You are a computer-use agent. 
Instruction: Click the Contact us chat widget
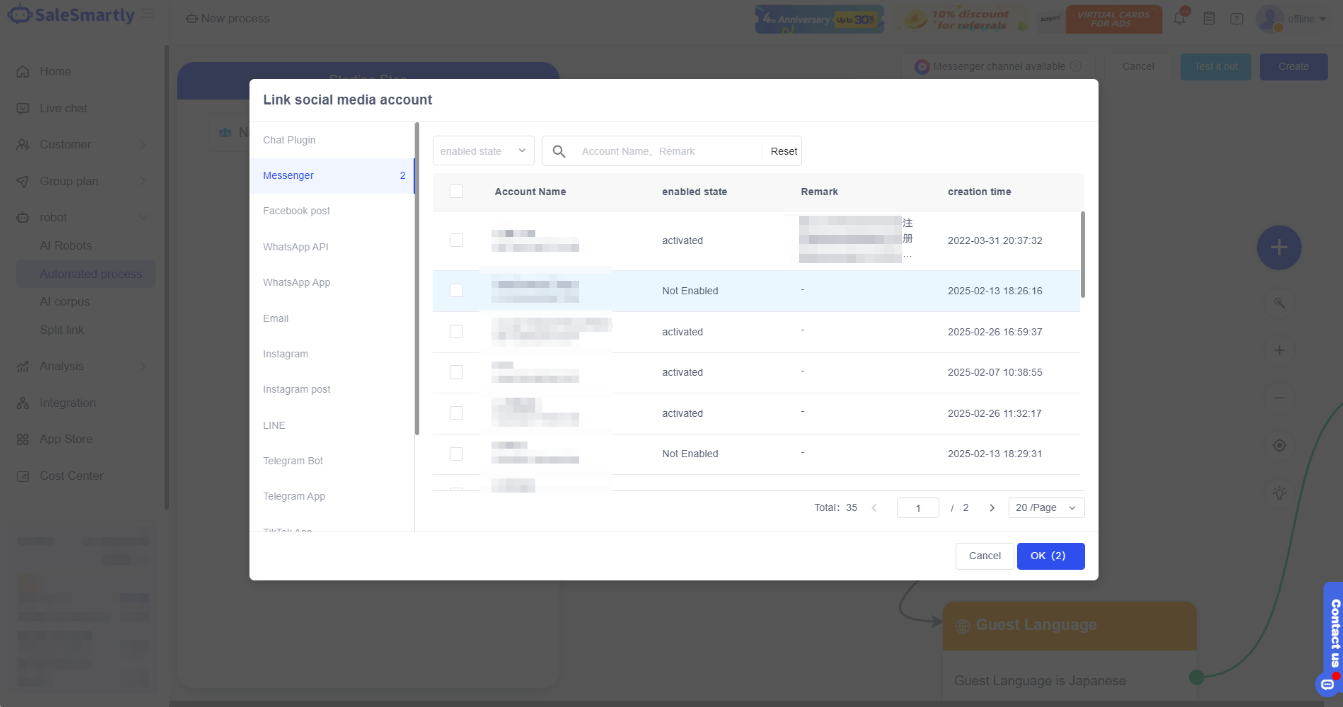[x=1333, y=638]
